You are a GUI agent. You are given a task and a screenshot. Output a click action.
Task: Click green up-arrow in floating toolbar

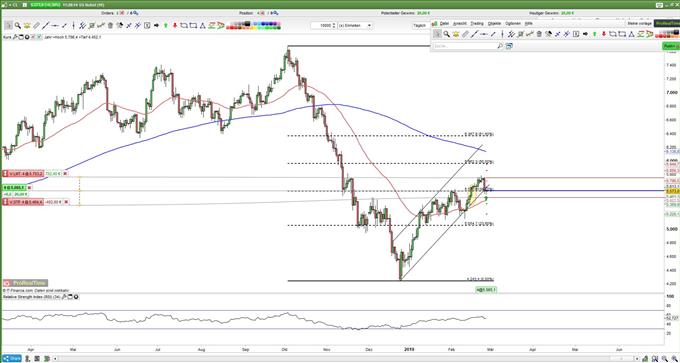(x=595, y=34)
